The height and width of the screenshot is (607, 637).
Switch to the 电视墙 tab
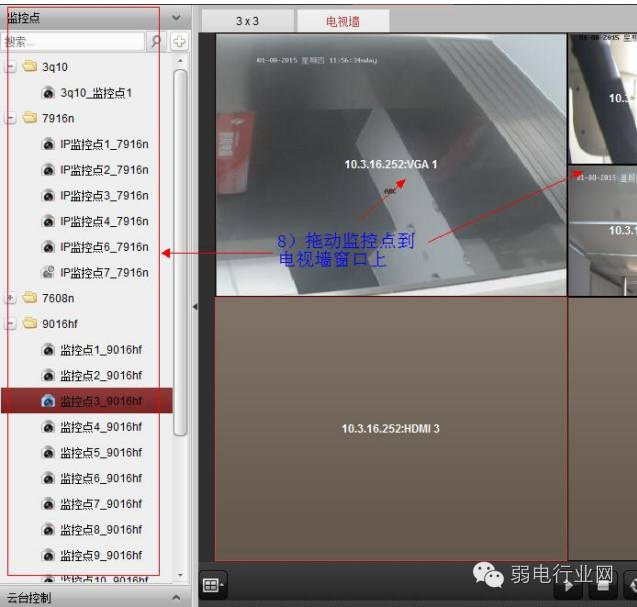pos(343,21)
